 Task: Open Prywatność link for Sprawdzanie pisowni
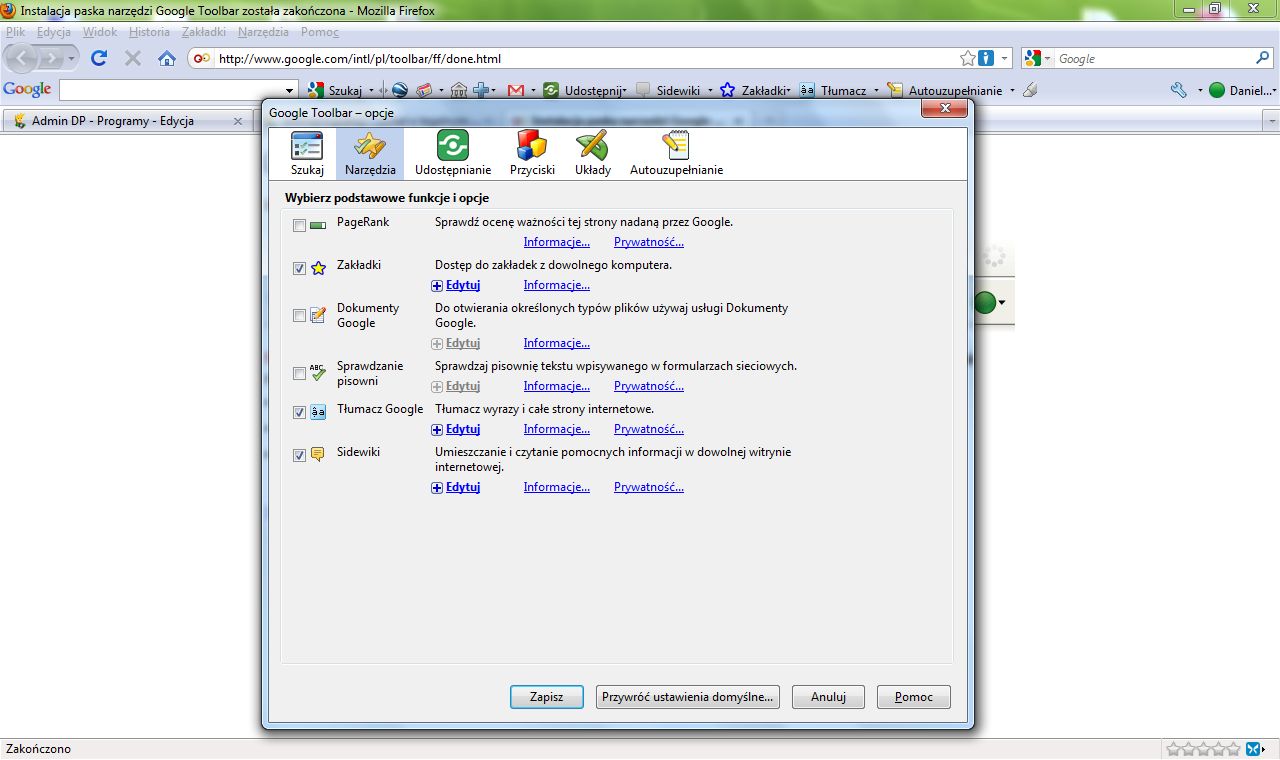tap(649, 386)
